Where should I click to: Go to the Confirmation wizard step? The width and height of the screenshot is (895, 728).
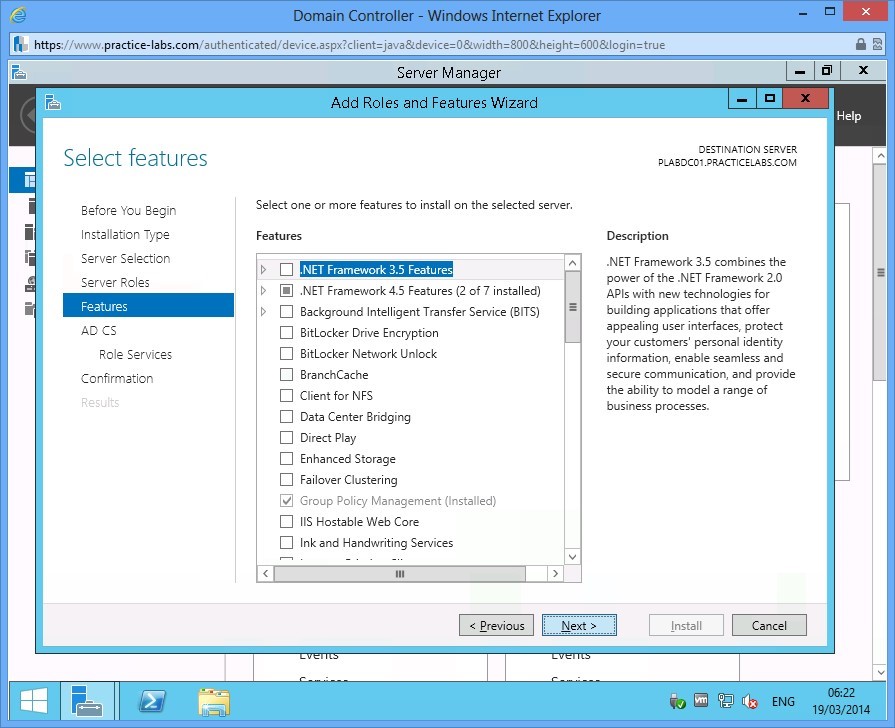click(x=117, y=378)
